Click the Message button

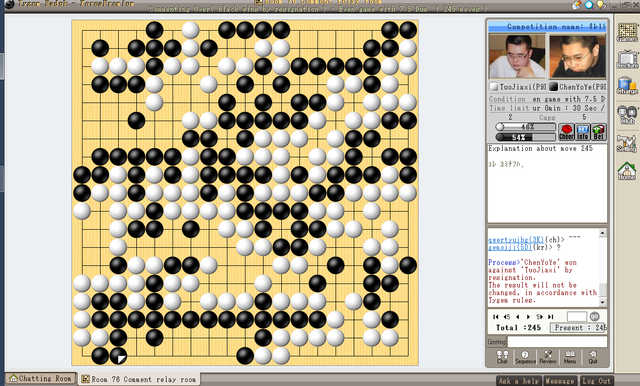point(560,381)
